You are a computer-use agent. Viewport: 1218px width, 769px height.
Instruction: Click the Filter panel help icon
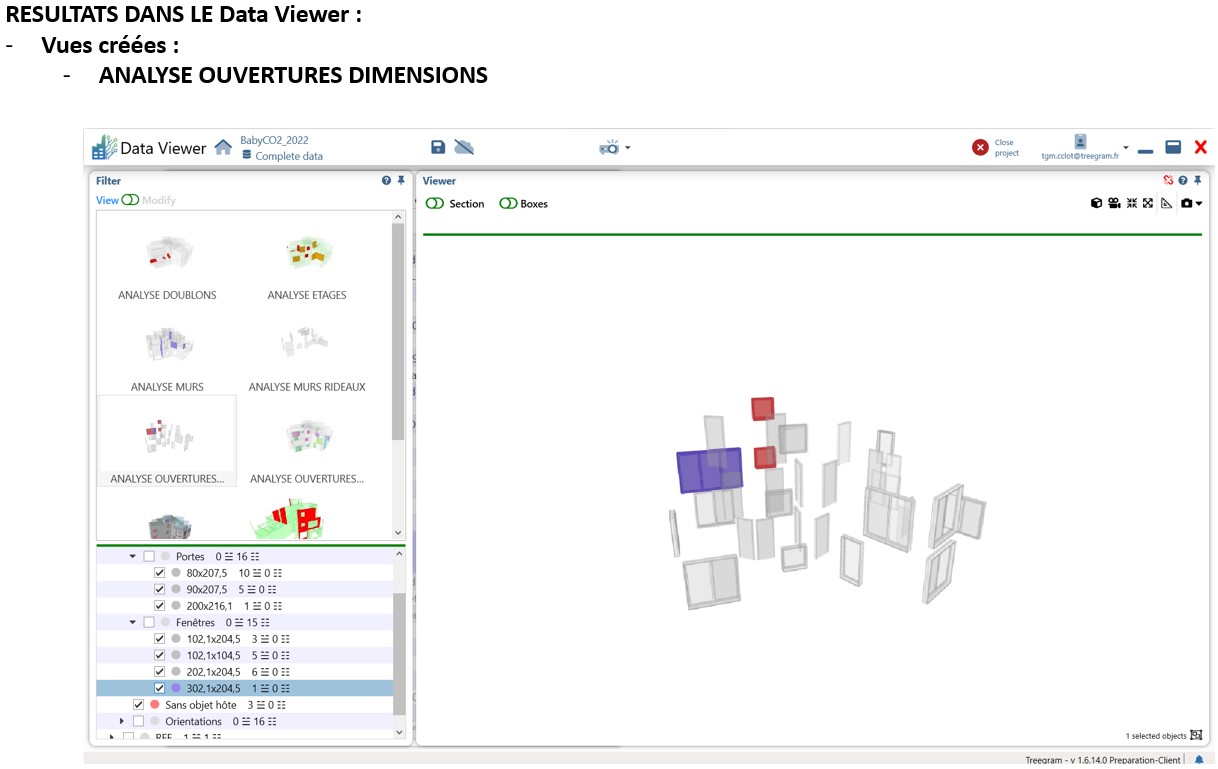pos(386,181)
